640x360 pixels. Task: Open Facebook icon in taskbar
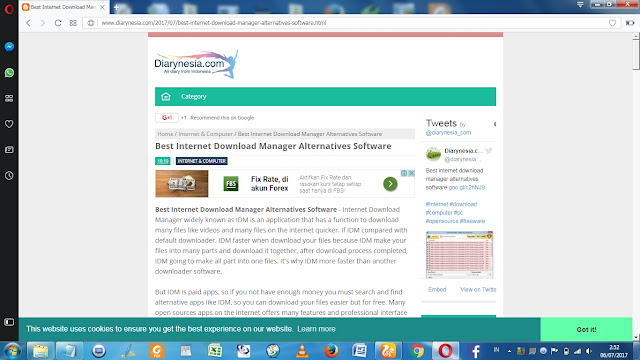click(x=475, y=351)
